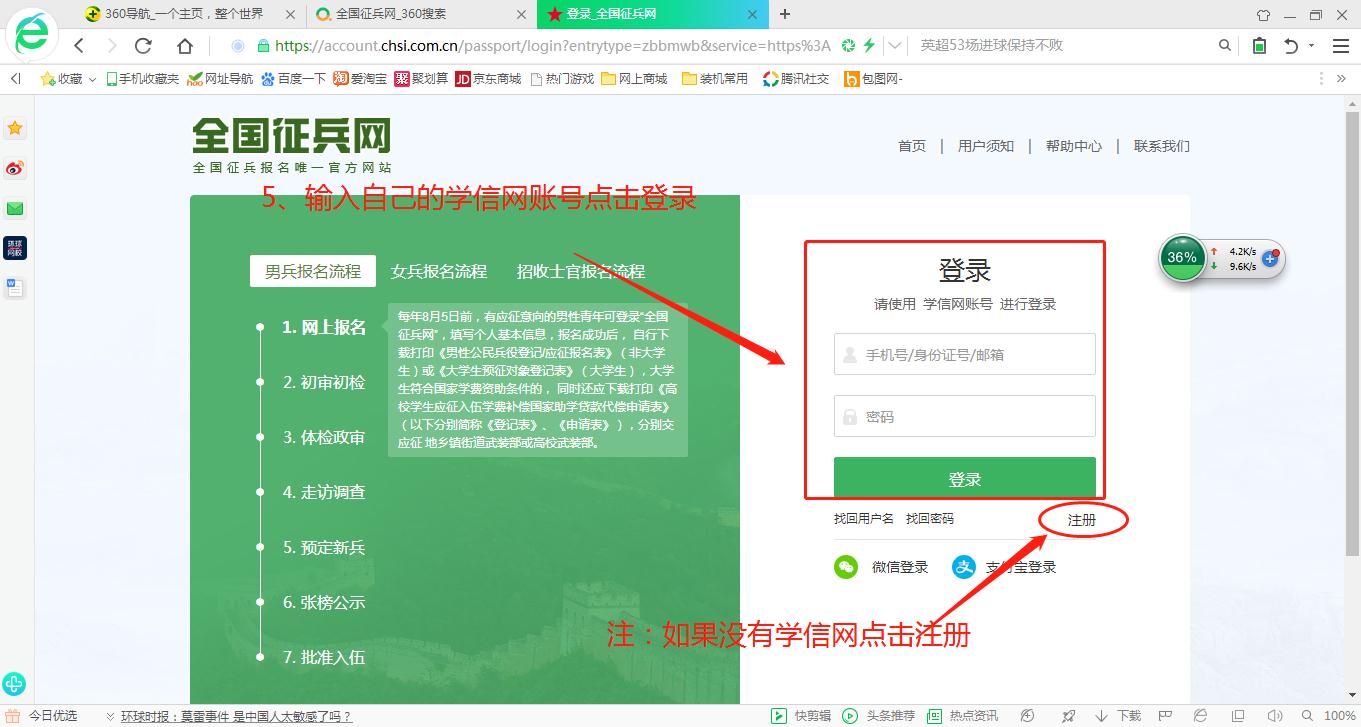This screenshot has height=727, width=1361.
Task: Expand the address bar dropdown arrow
Action: click(x=895, y=46)
